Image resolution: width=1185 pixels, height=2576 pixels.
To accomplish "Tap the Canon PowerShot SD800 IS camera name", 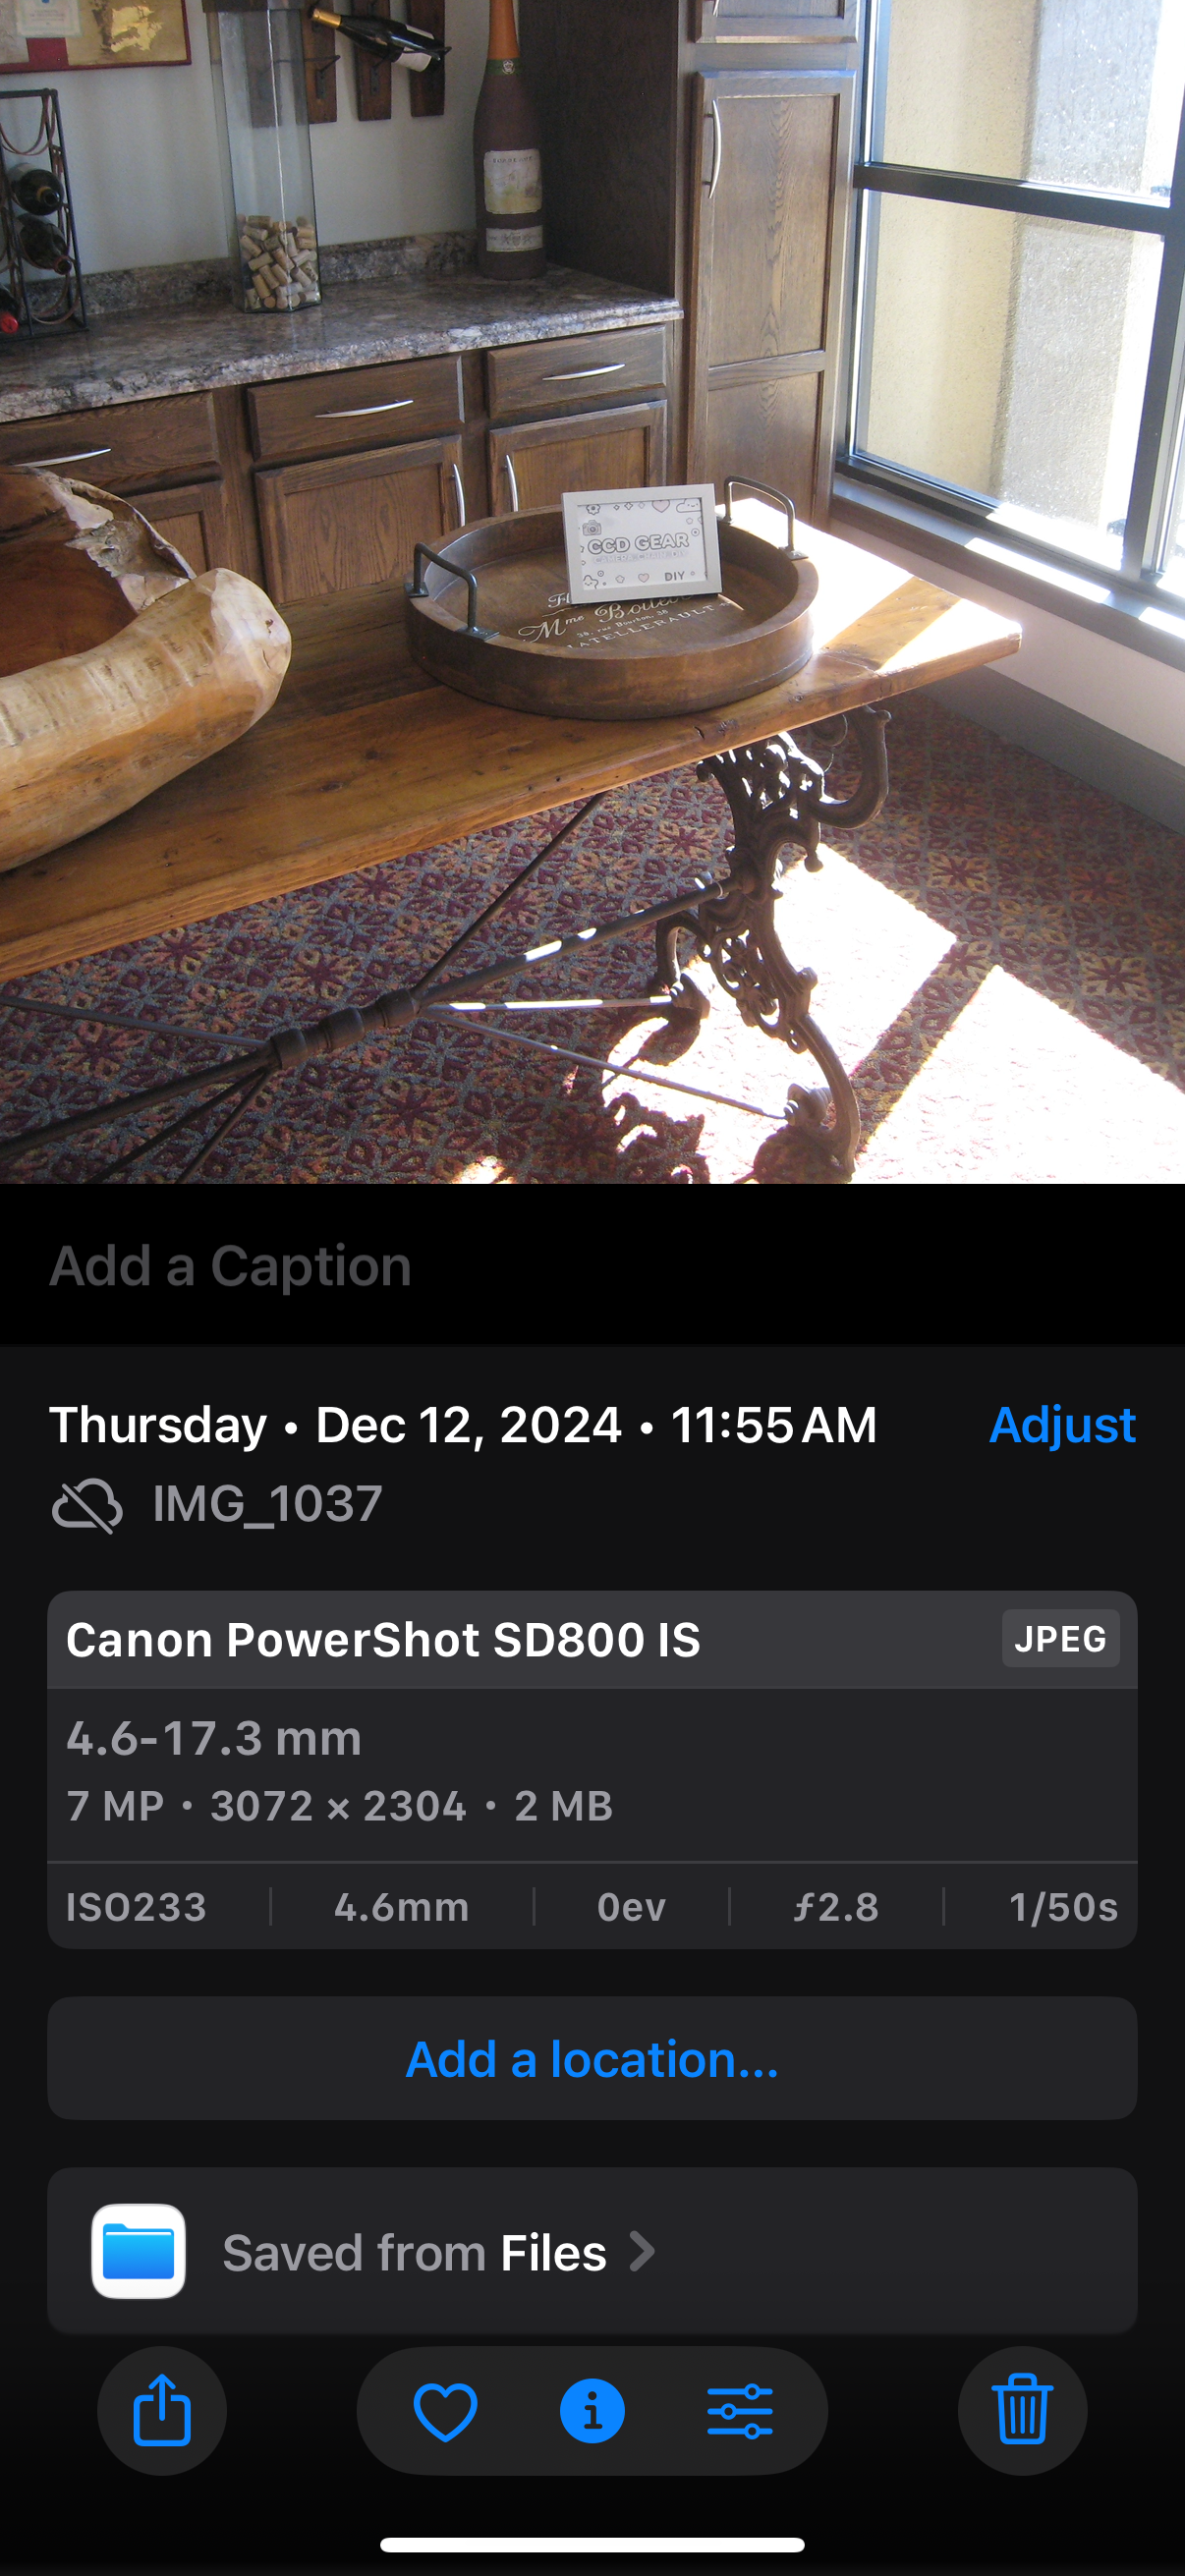I will 383,1640.
